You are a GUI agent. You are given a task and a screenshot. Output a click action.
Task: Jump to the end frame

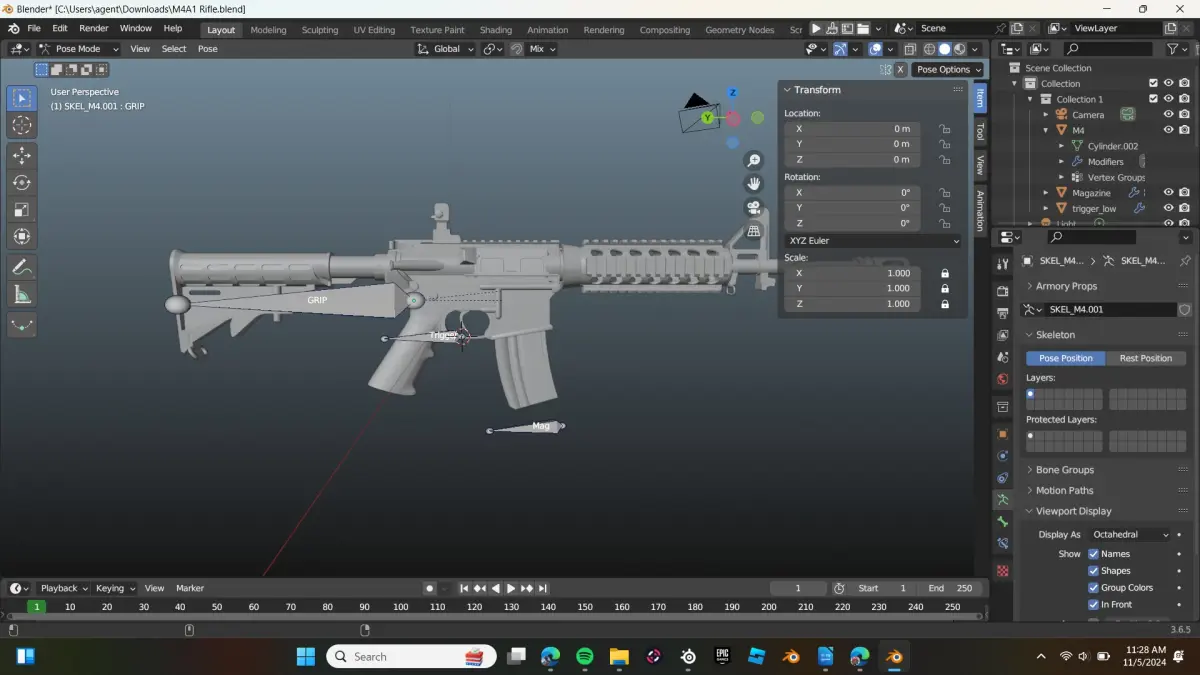[x=543, y=588]
